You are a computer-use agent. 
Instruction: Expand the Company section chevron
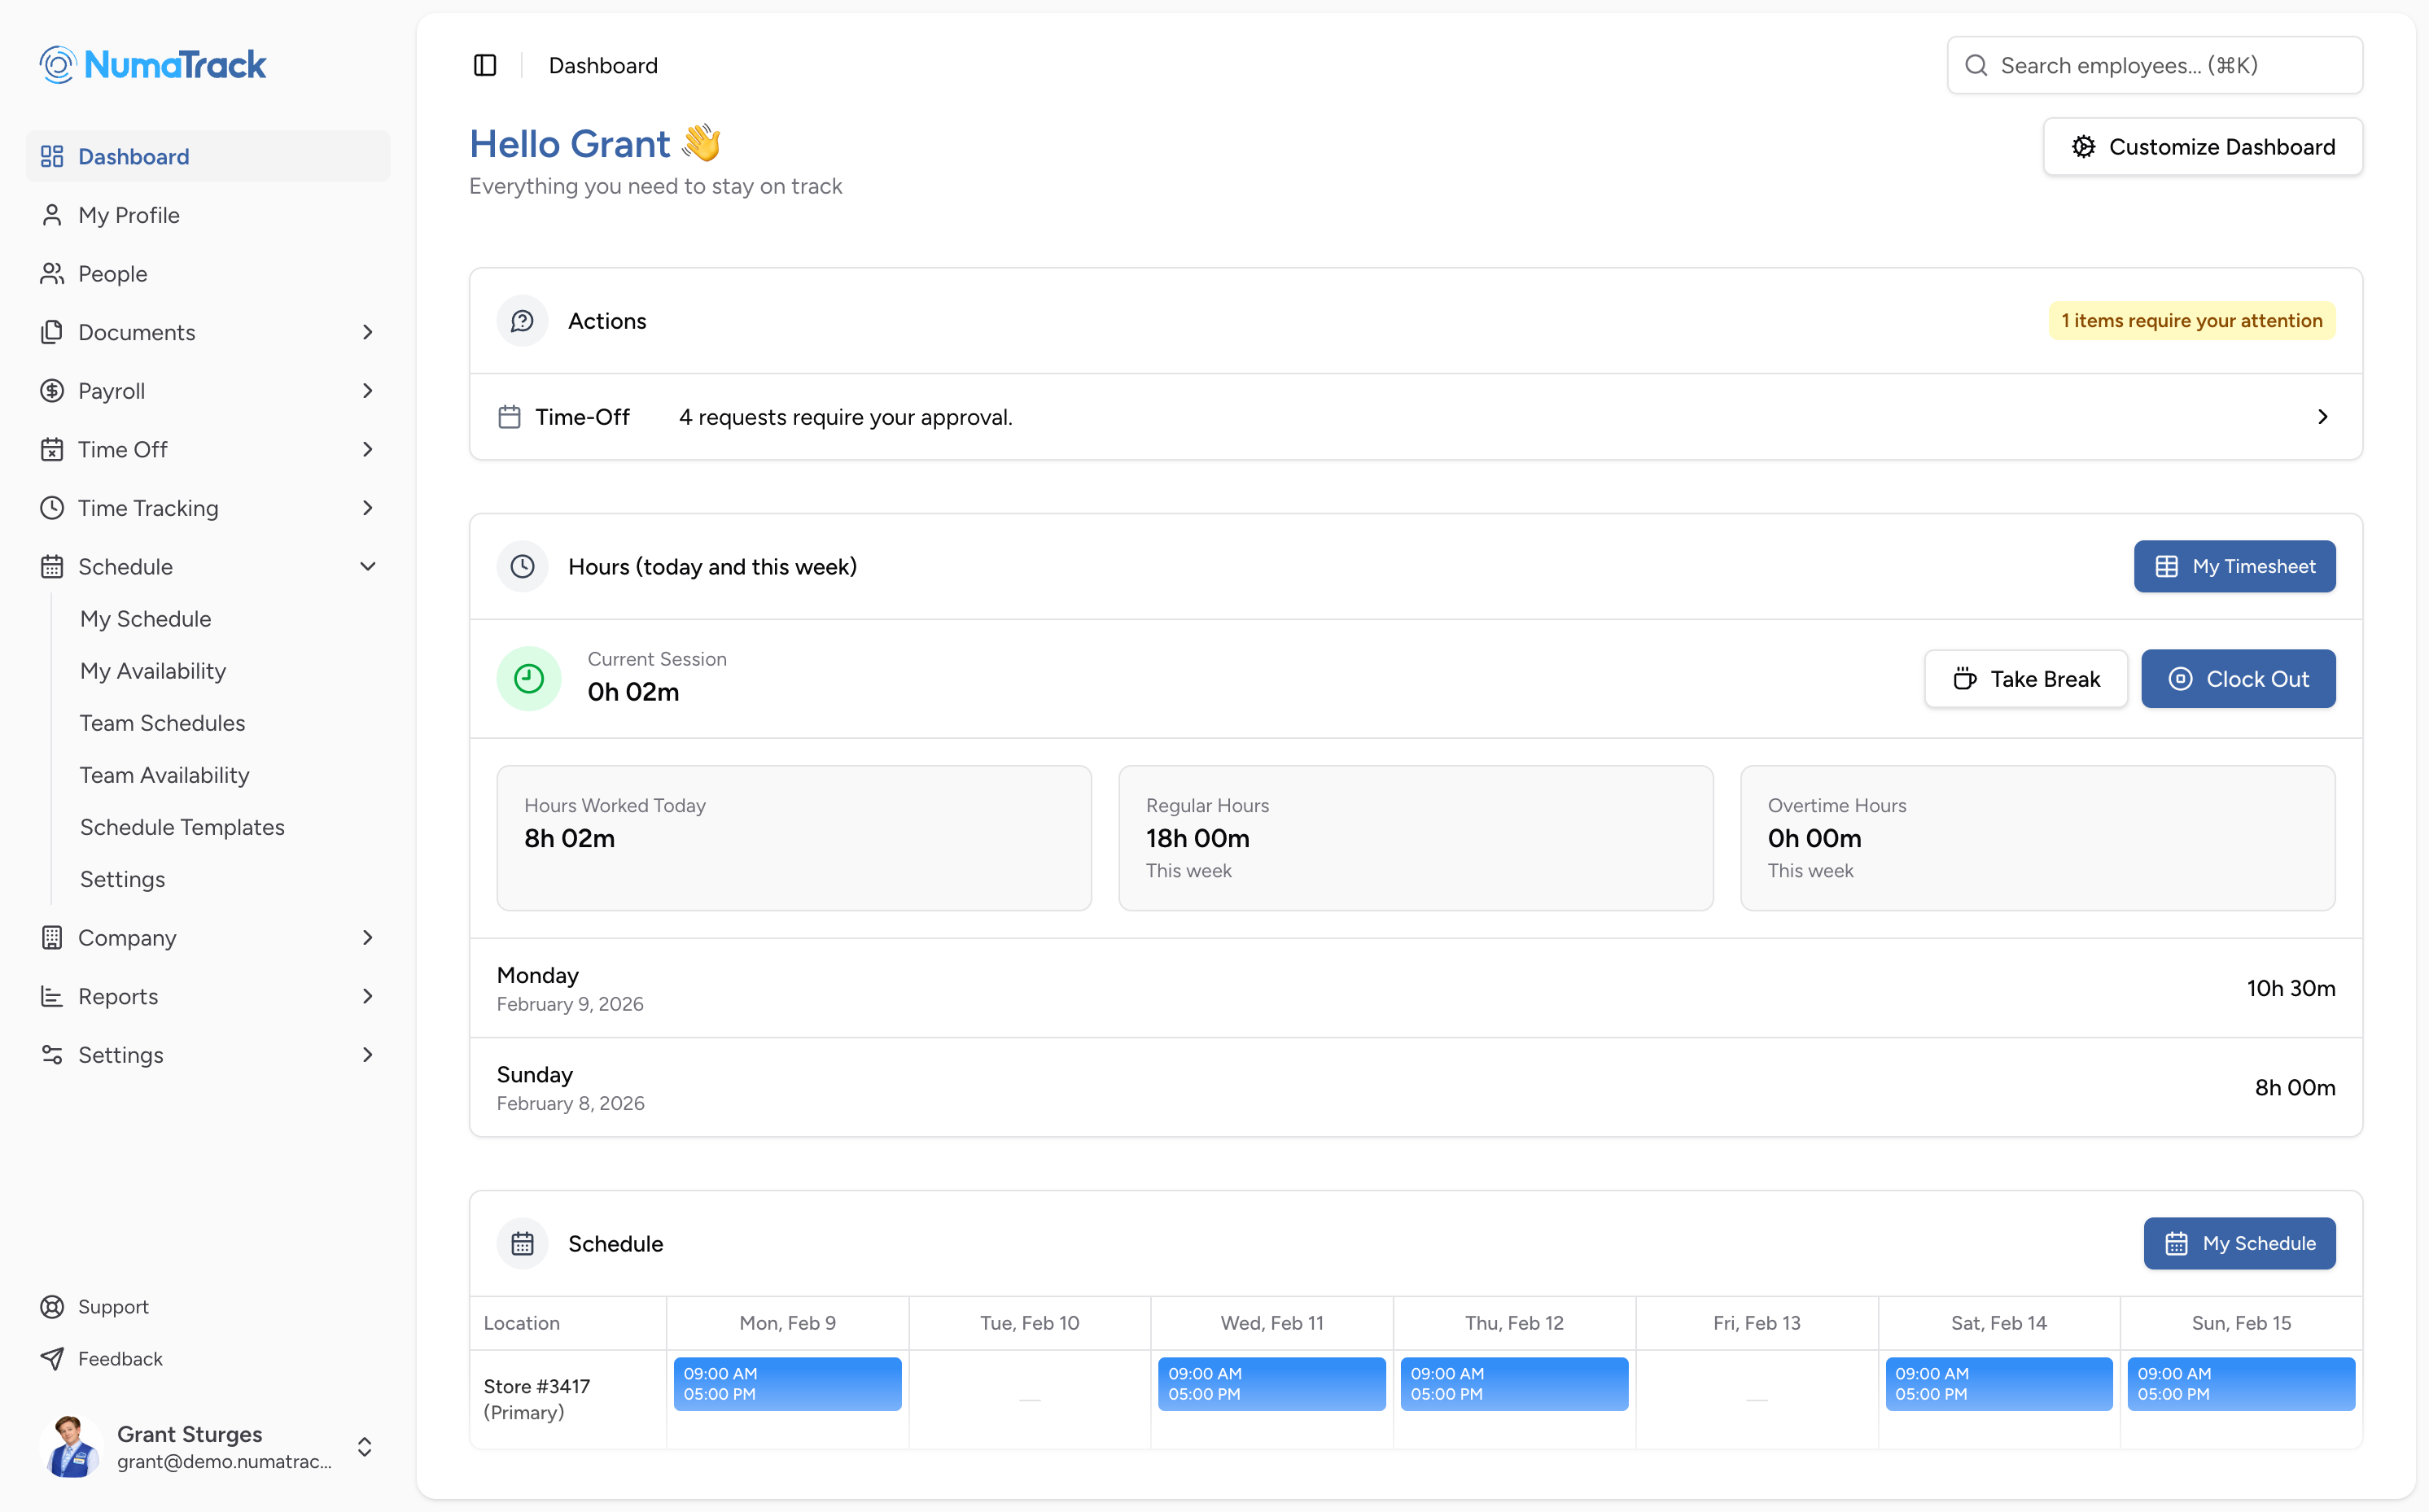coord(367,937)
